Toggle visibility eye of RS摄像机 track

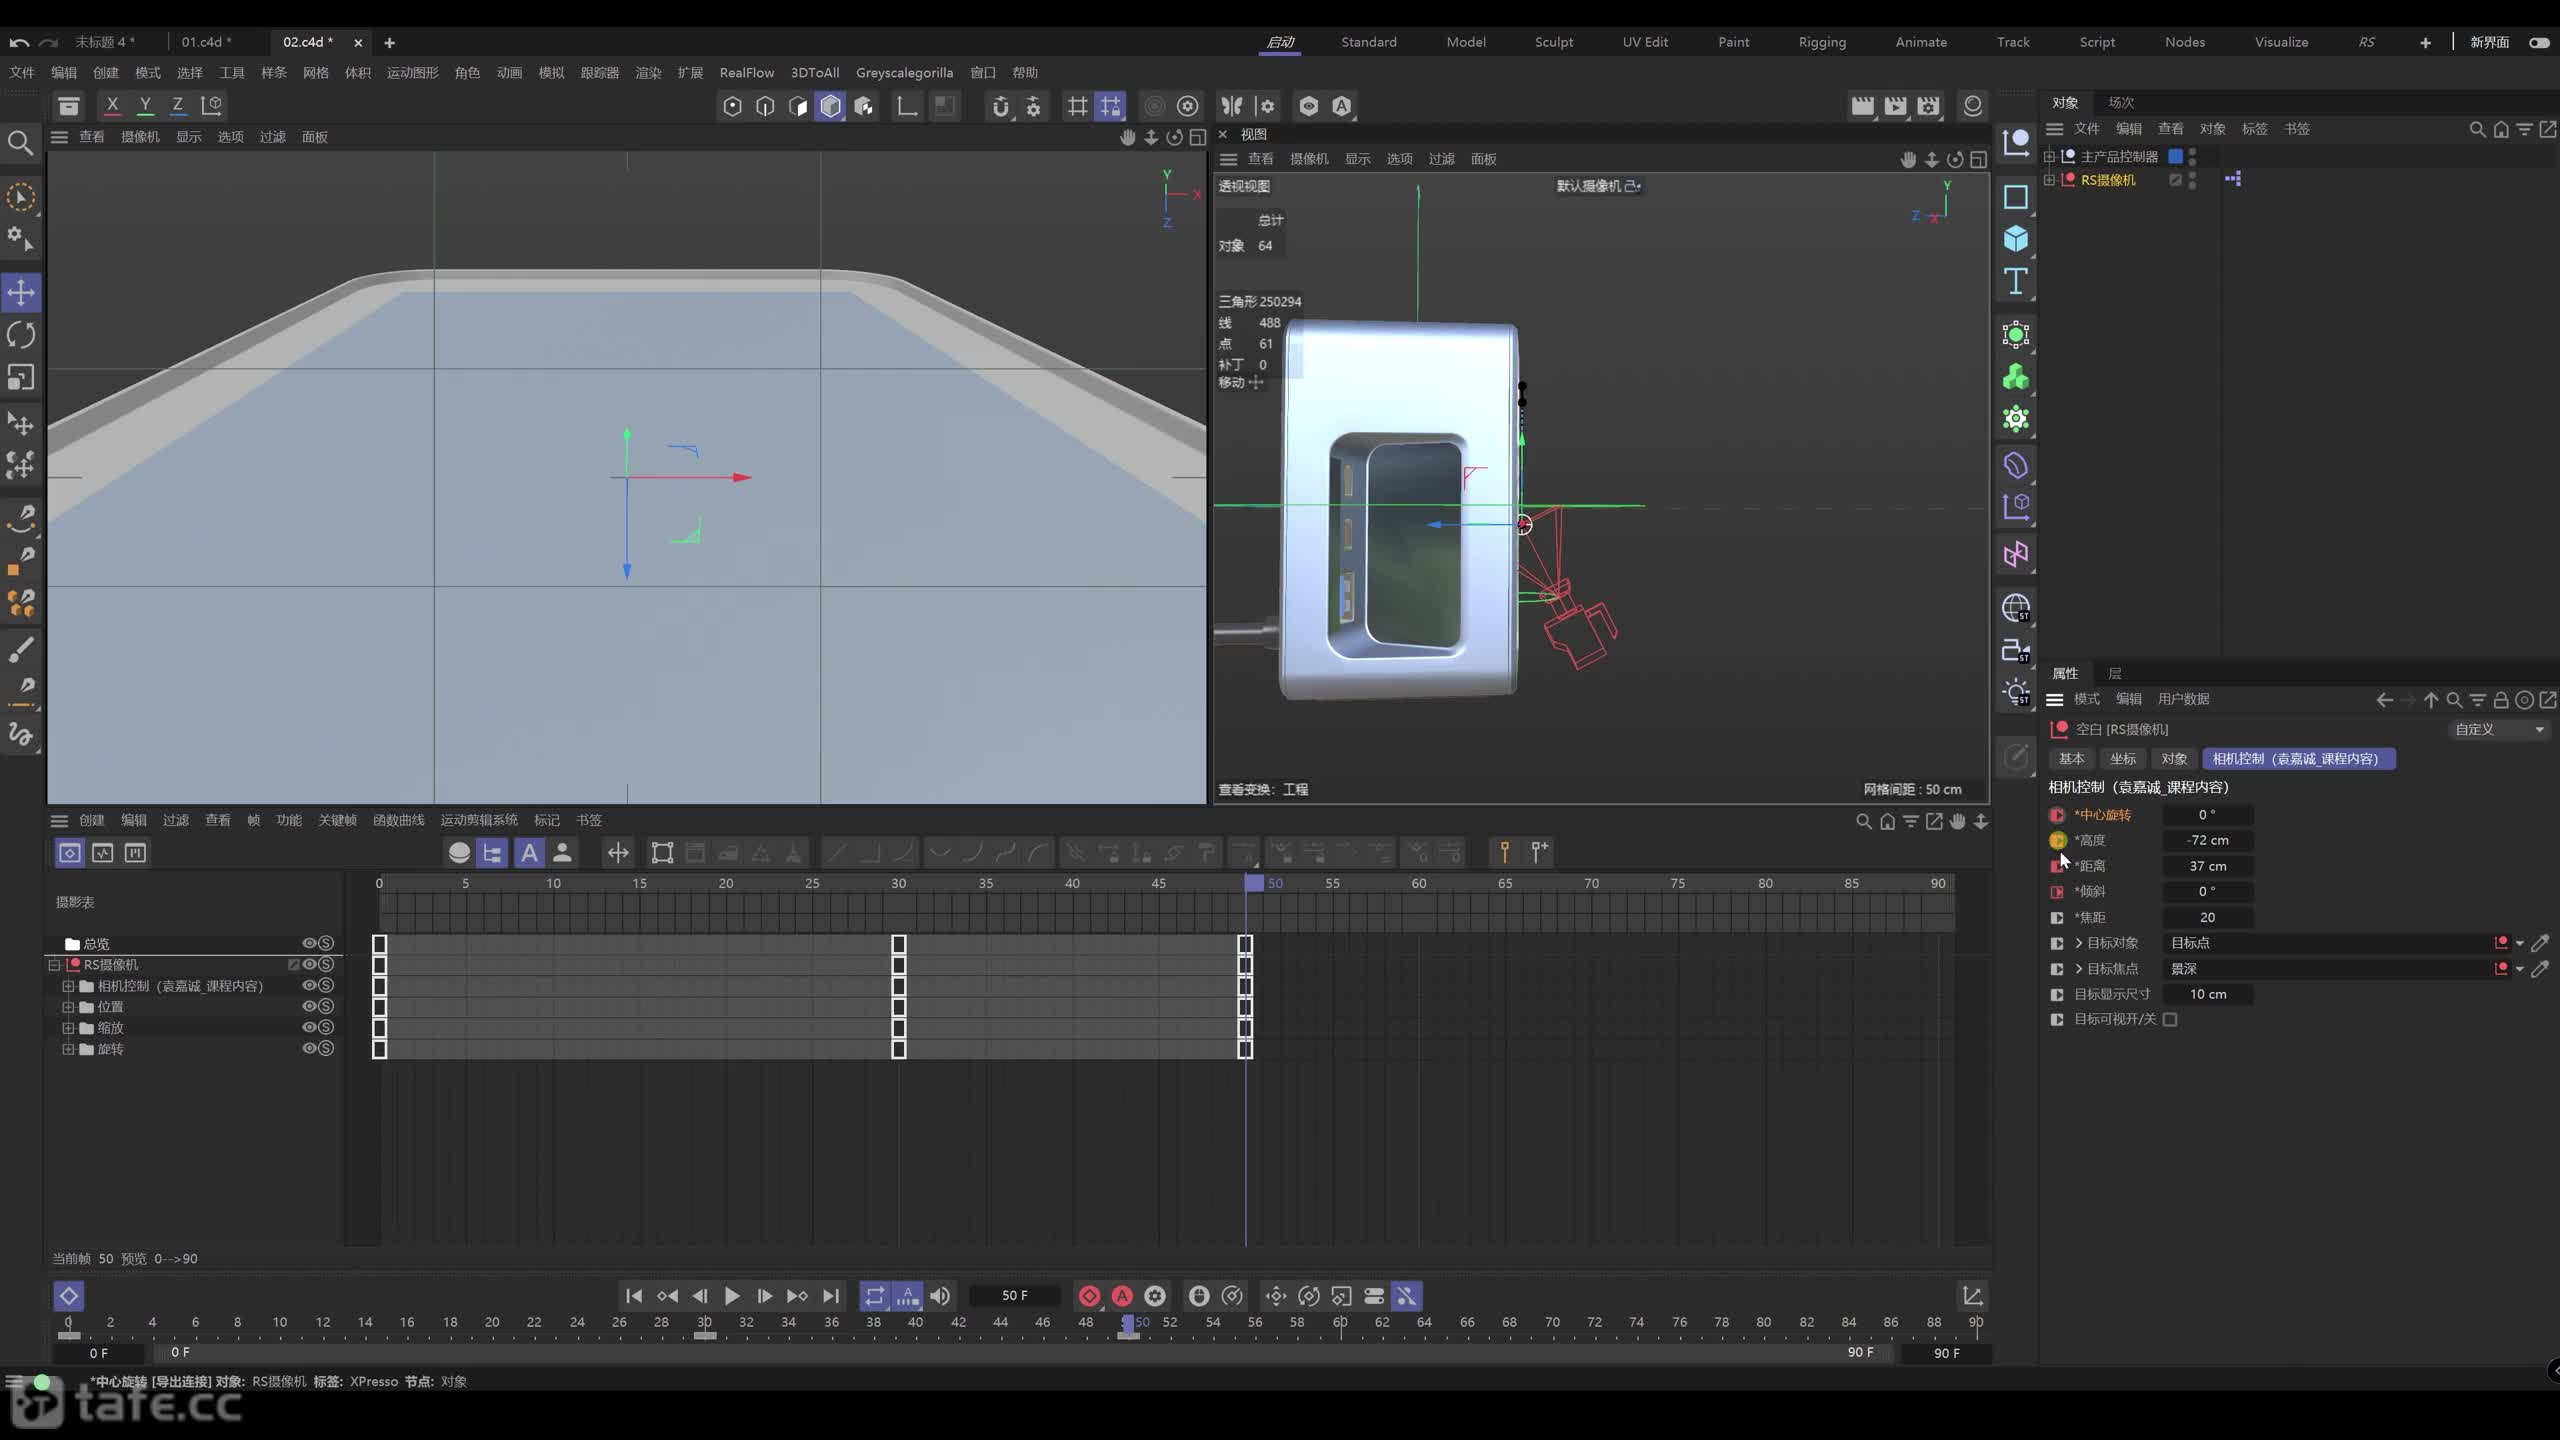[309, 964]
